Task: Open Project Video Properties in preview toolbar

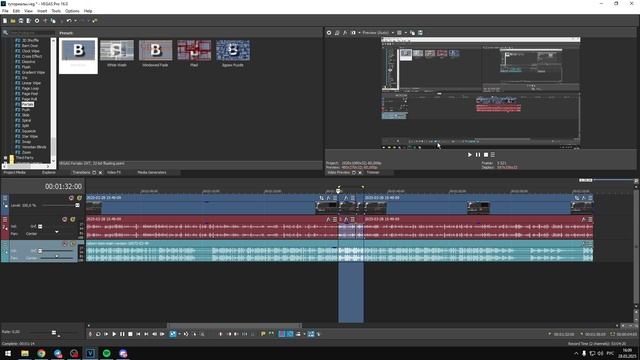Action: 329,33
